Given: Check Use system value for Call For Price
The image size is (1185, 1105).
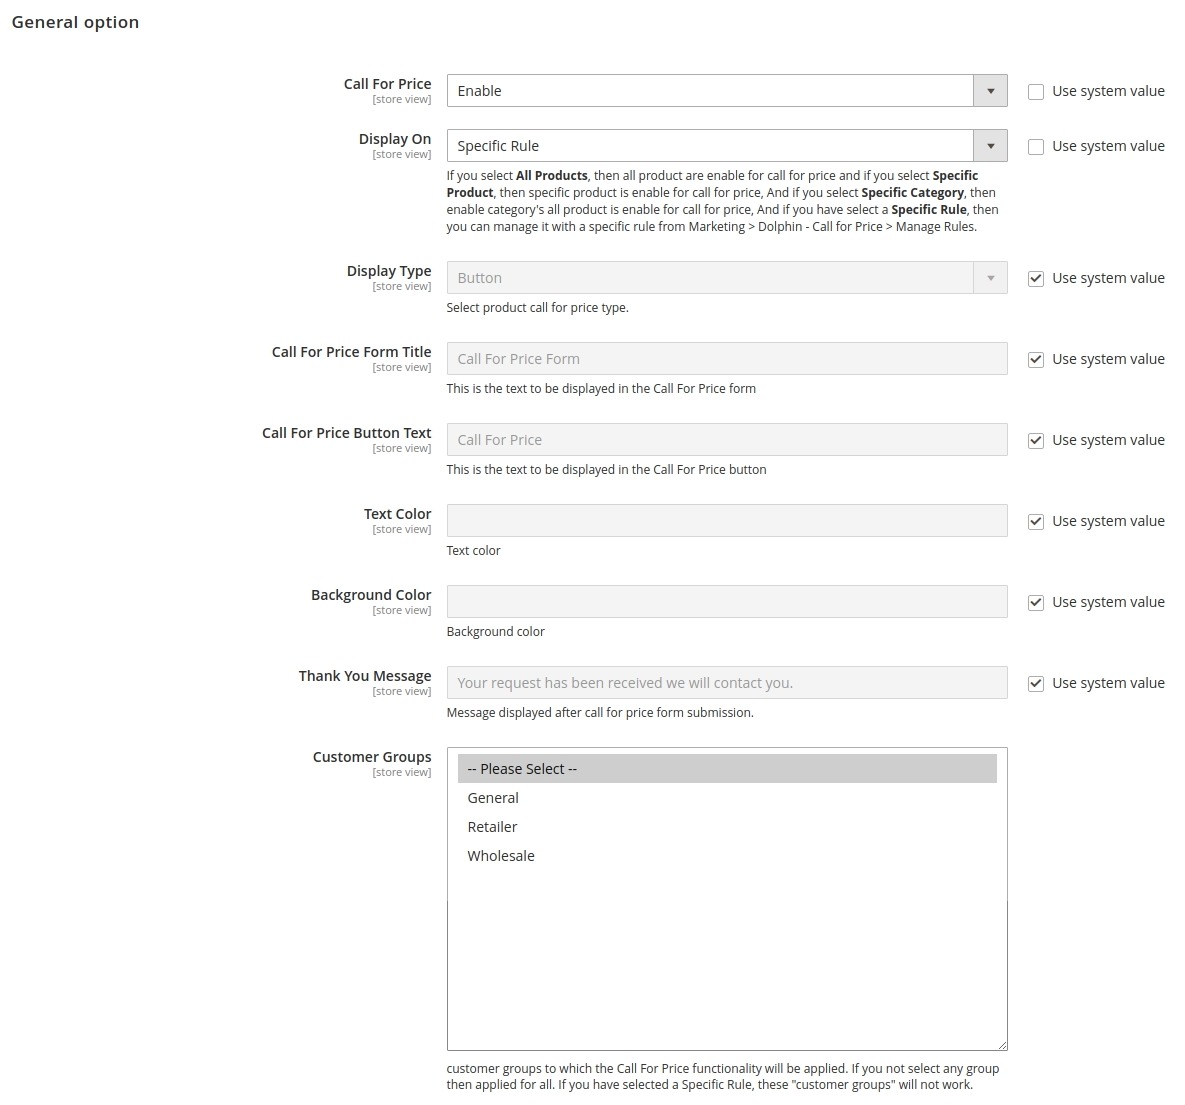Looking at the screenshot, I should (1036, 92).
